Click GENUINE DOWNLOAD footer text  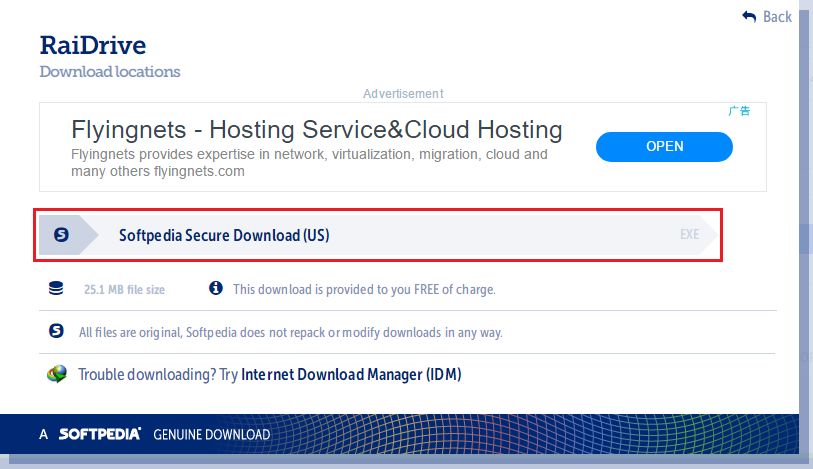click(212, 434)
